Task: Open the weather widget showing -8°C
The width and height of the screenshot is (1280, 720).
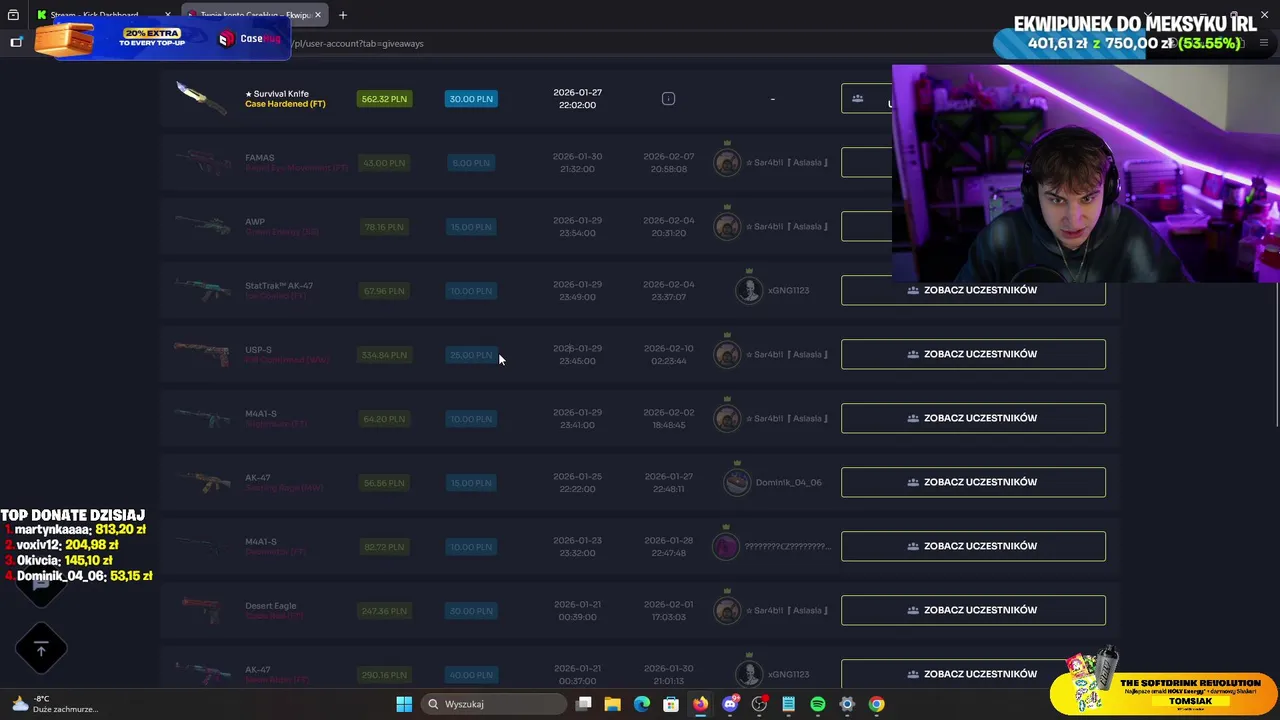Action: [x=55, y=704]
